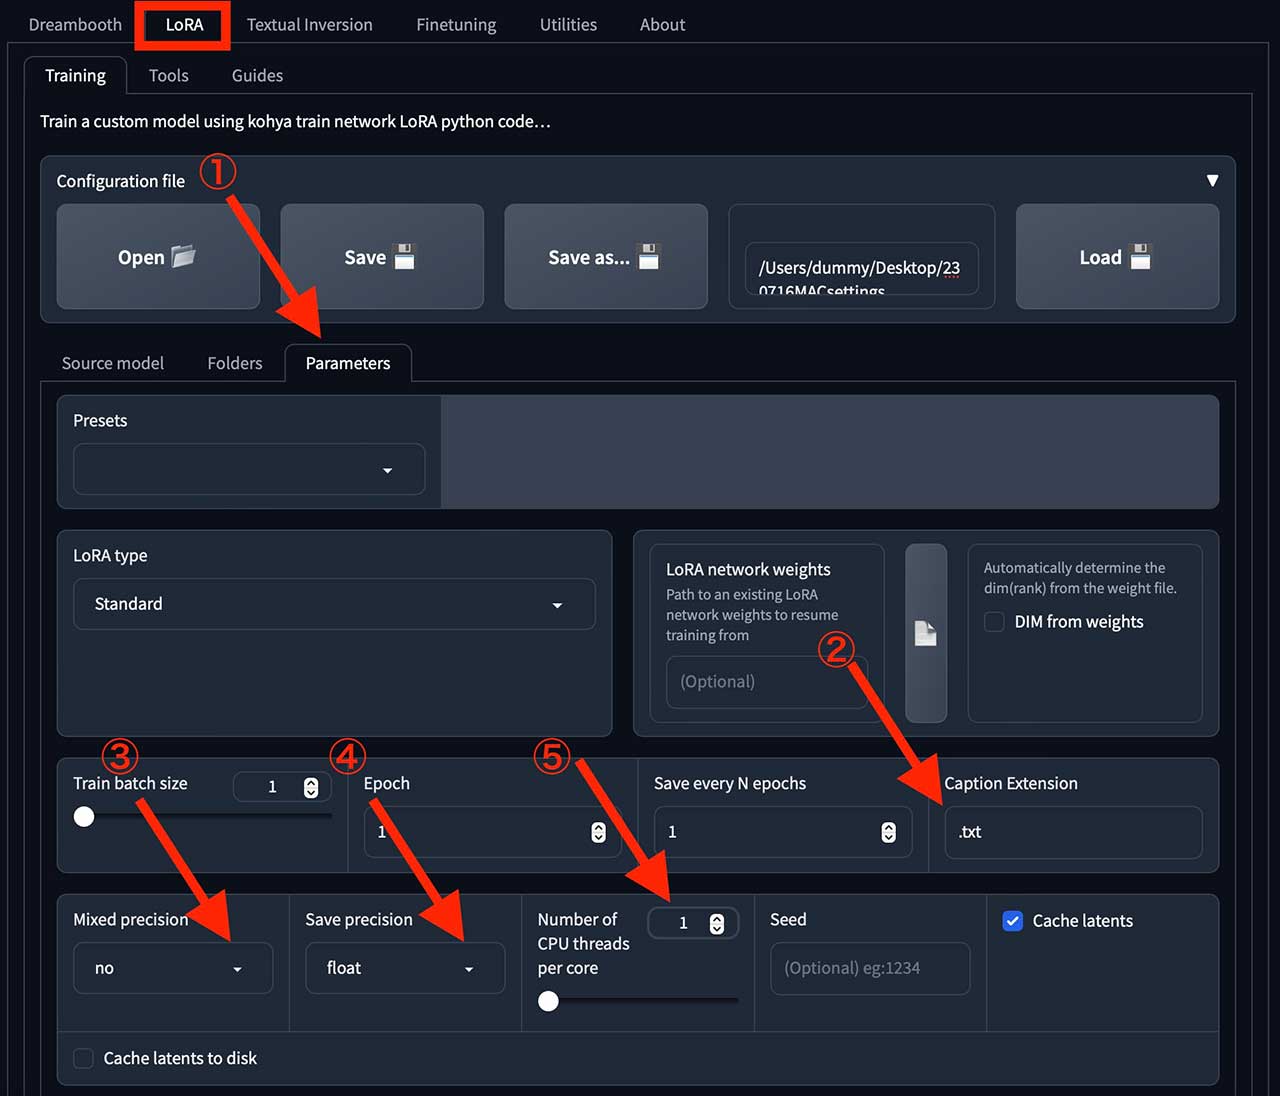Click the Load configuration disk icon
This screenshot has height=1096, width=1280.
click(1141, 257)
